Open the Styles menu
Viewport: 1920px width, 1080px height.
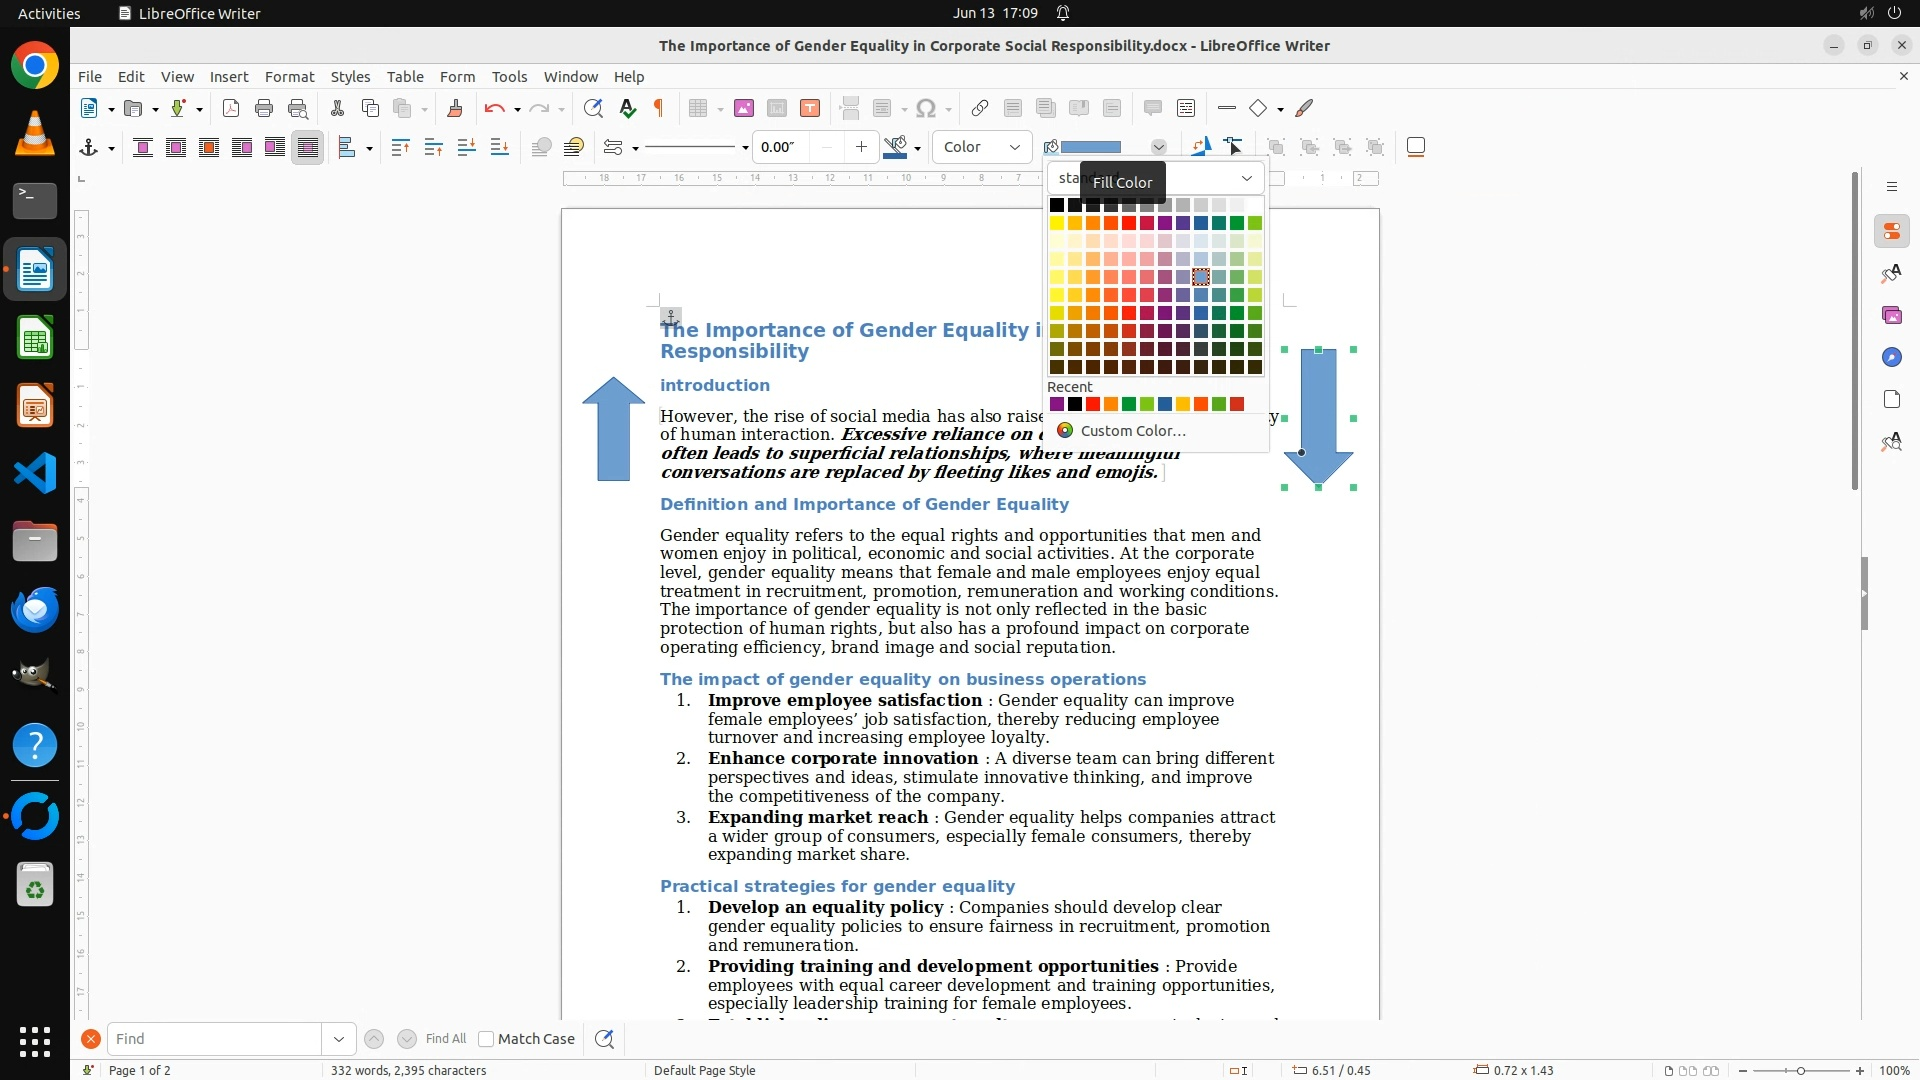pyautogui.click(x=350, y=76)
